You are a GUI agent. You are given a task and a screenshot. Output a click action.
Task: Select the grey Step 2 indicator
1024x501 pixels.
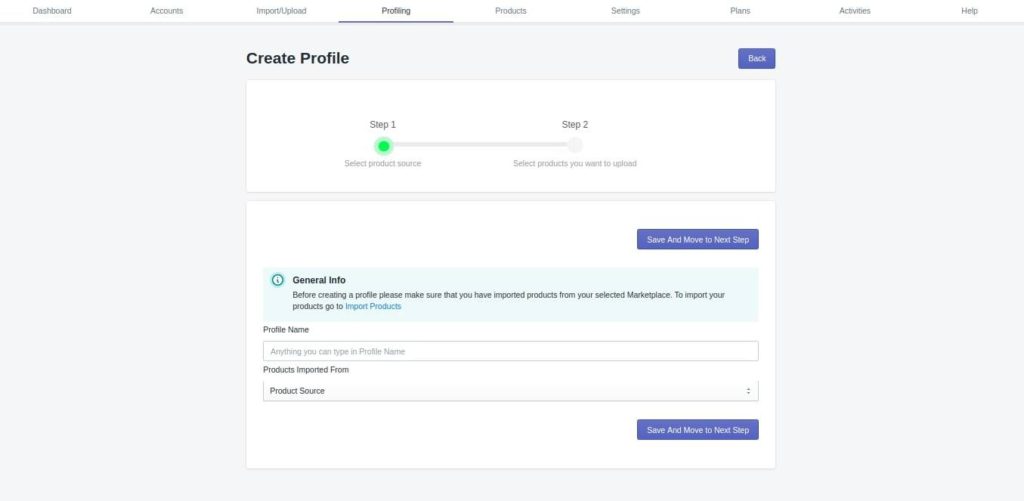(x=575, y=145)
